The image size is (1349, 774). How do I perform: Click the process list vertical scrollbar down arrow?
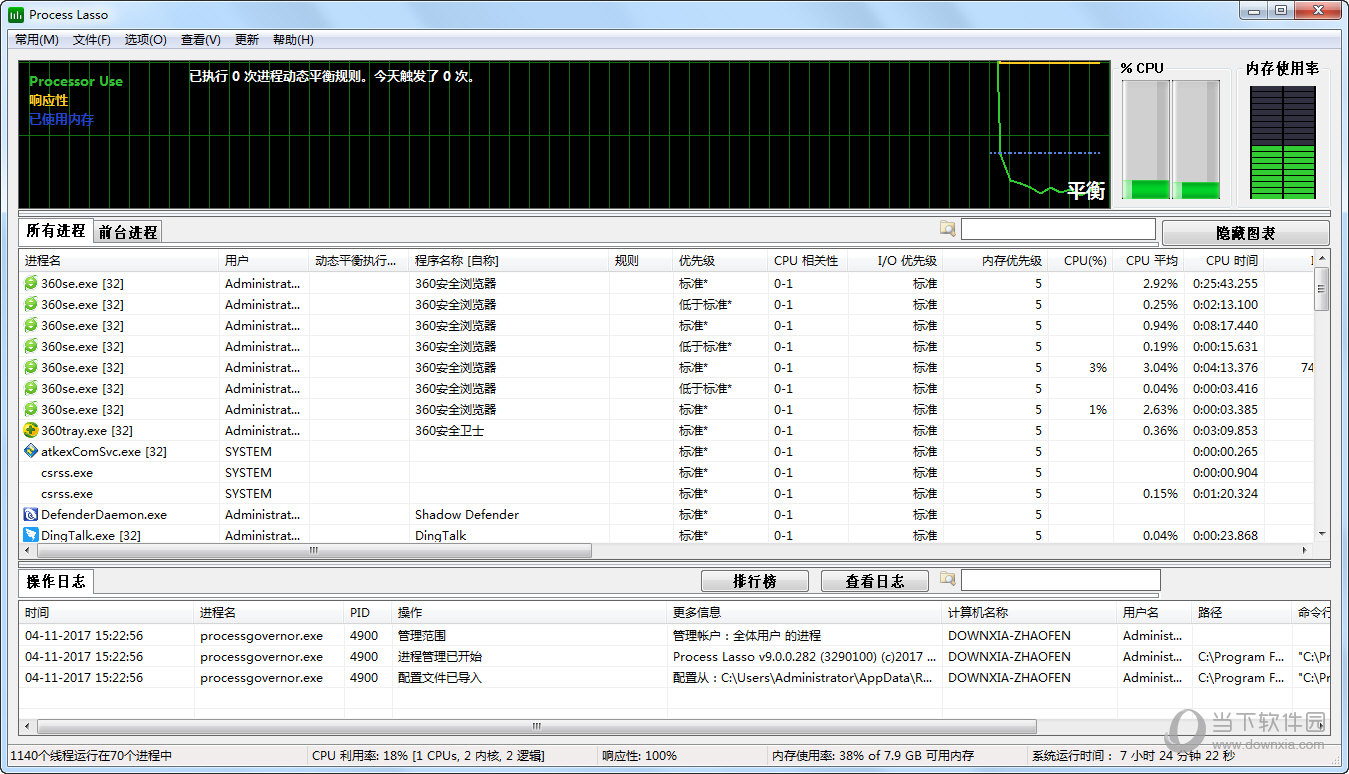pos(1321,535)
